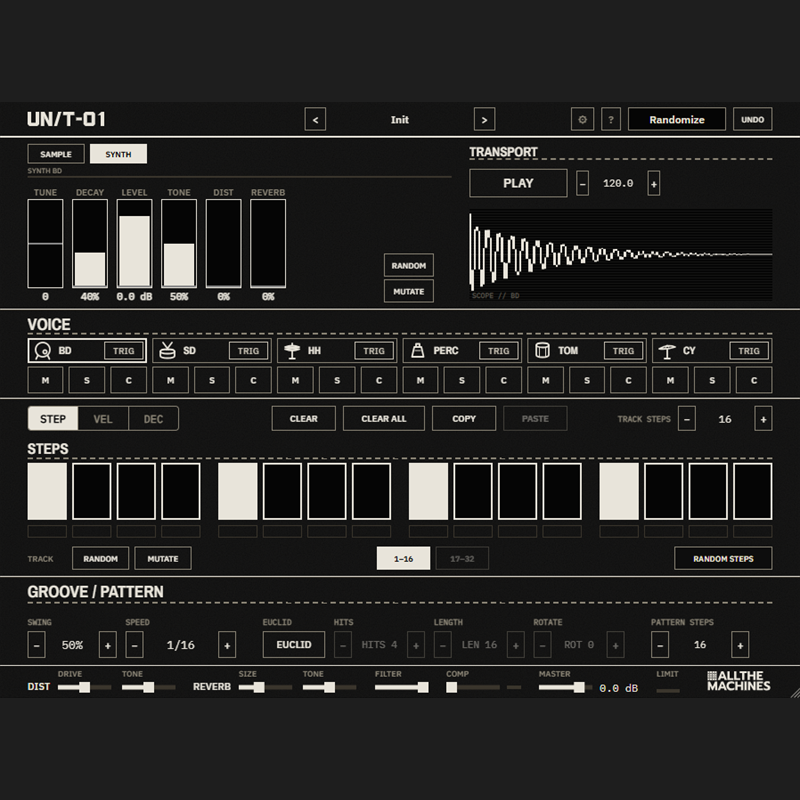Go to previous preset with left arrow
This screenshot has height=800, width=800.
315,119
